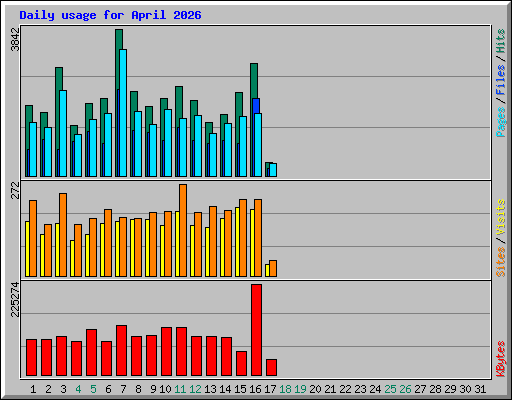
Task: Click day label 29 on the axis
Action: point(450,389)
